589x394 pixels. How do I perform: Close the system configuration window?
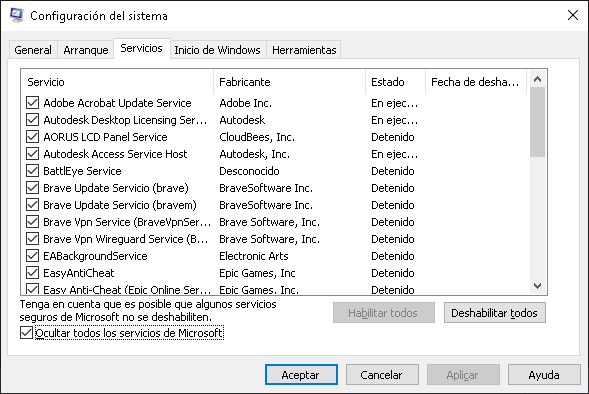coord(572,15)
